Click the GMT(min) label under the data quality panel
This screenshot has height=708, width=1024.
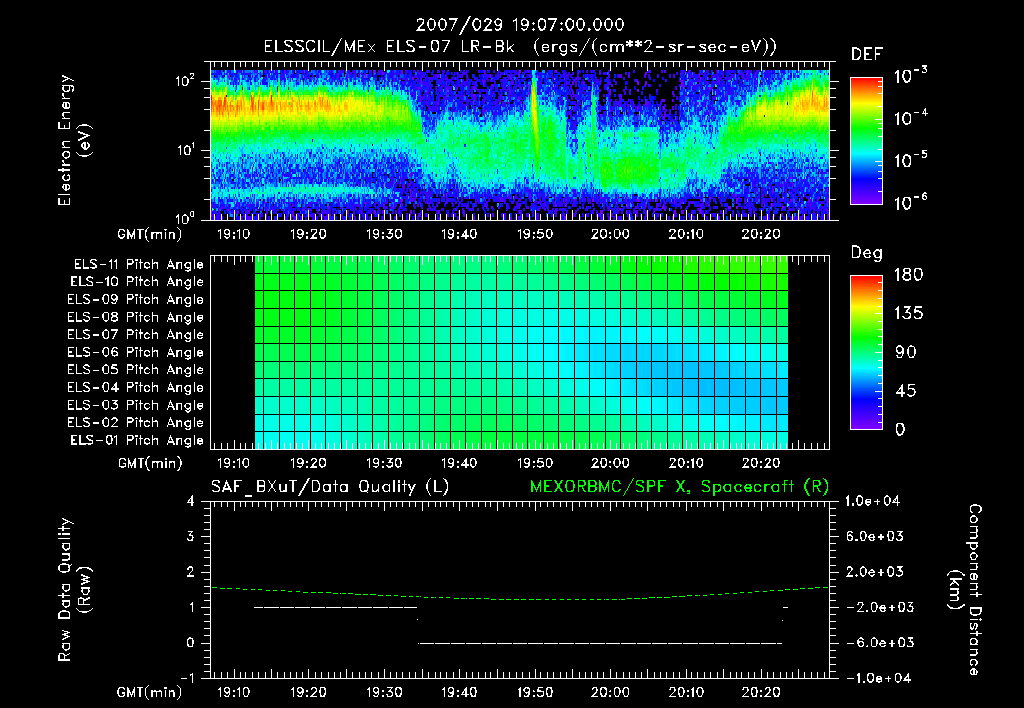(150, 693)
